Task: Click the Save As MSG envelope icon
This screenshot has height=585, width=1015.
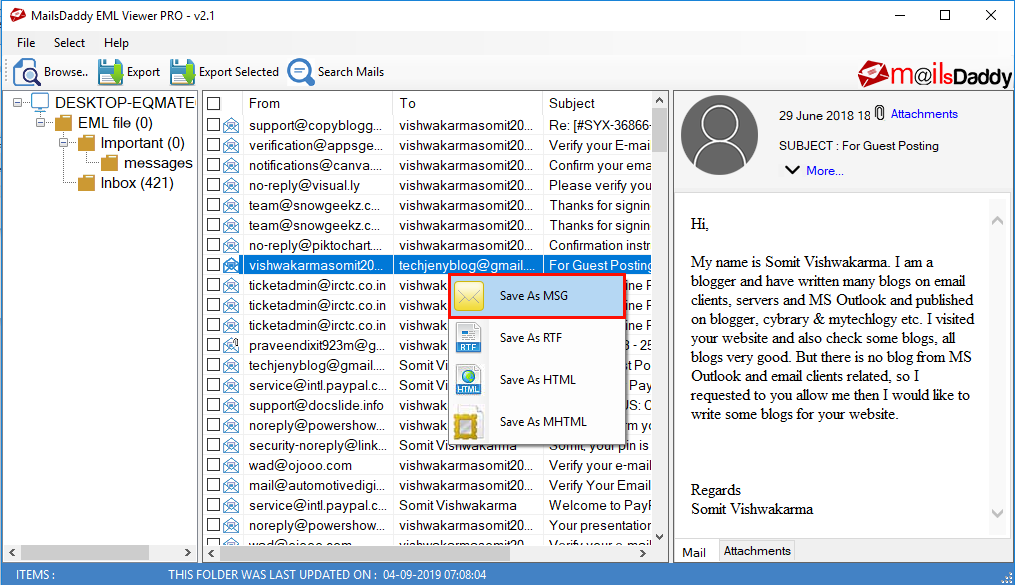Action: (x=469, y=296)
